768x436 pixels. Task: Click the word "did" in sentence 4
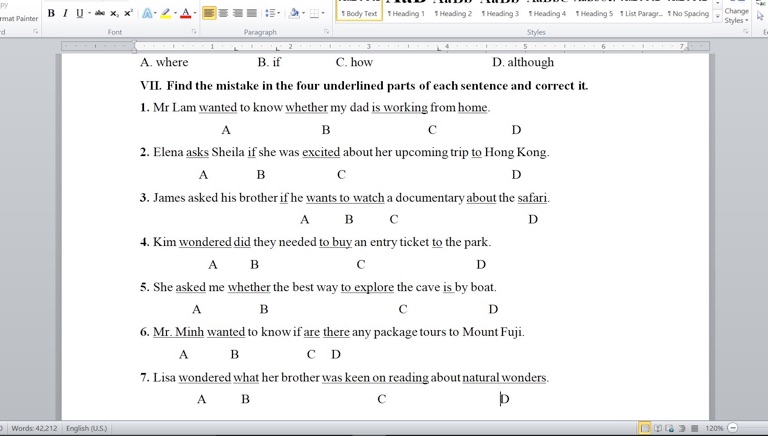pos(242,242)
